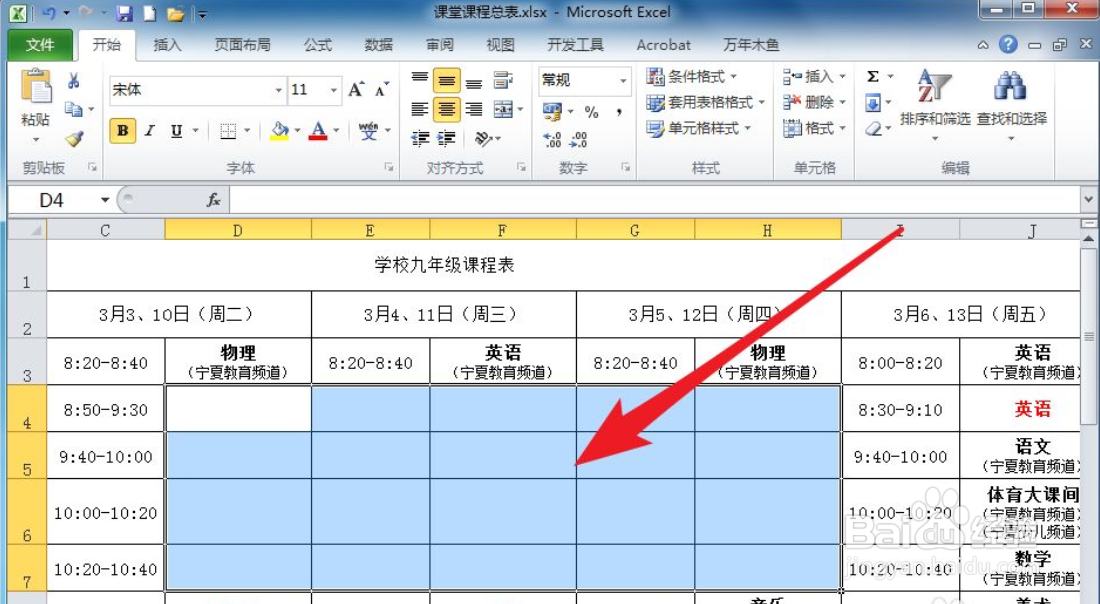Click the Save icon on the Quick Access Toolbar
1100x604 pixels.
123,11
